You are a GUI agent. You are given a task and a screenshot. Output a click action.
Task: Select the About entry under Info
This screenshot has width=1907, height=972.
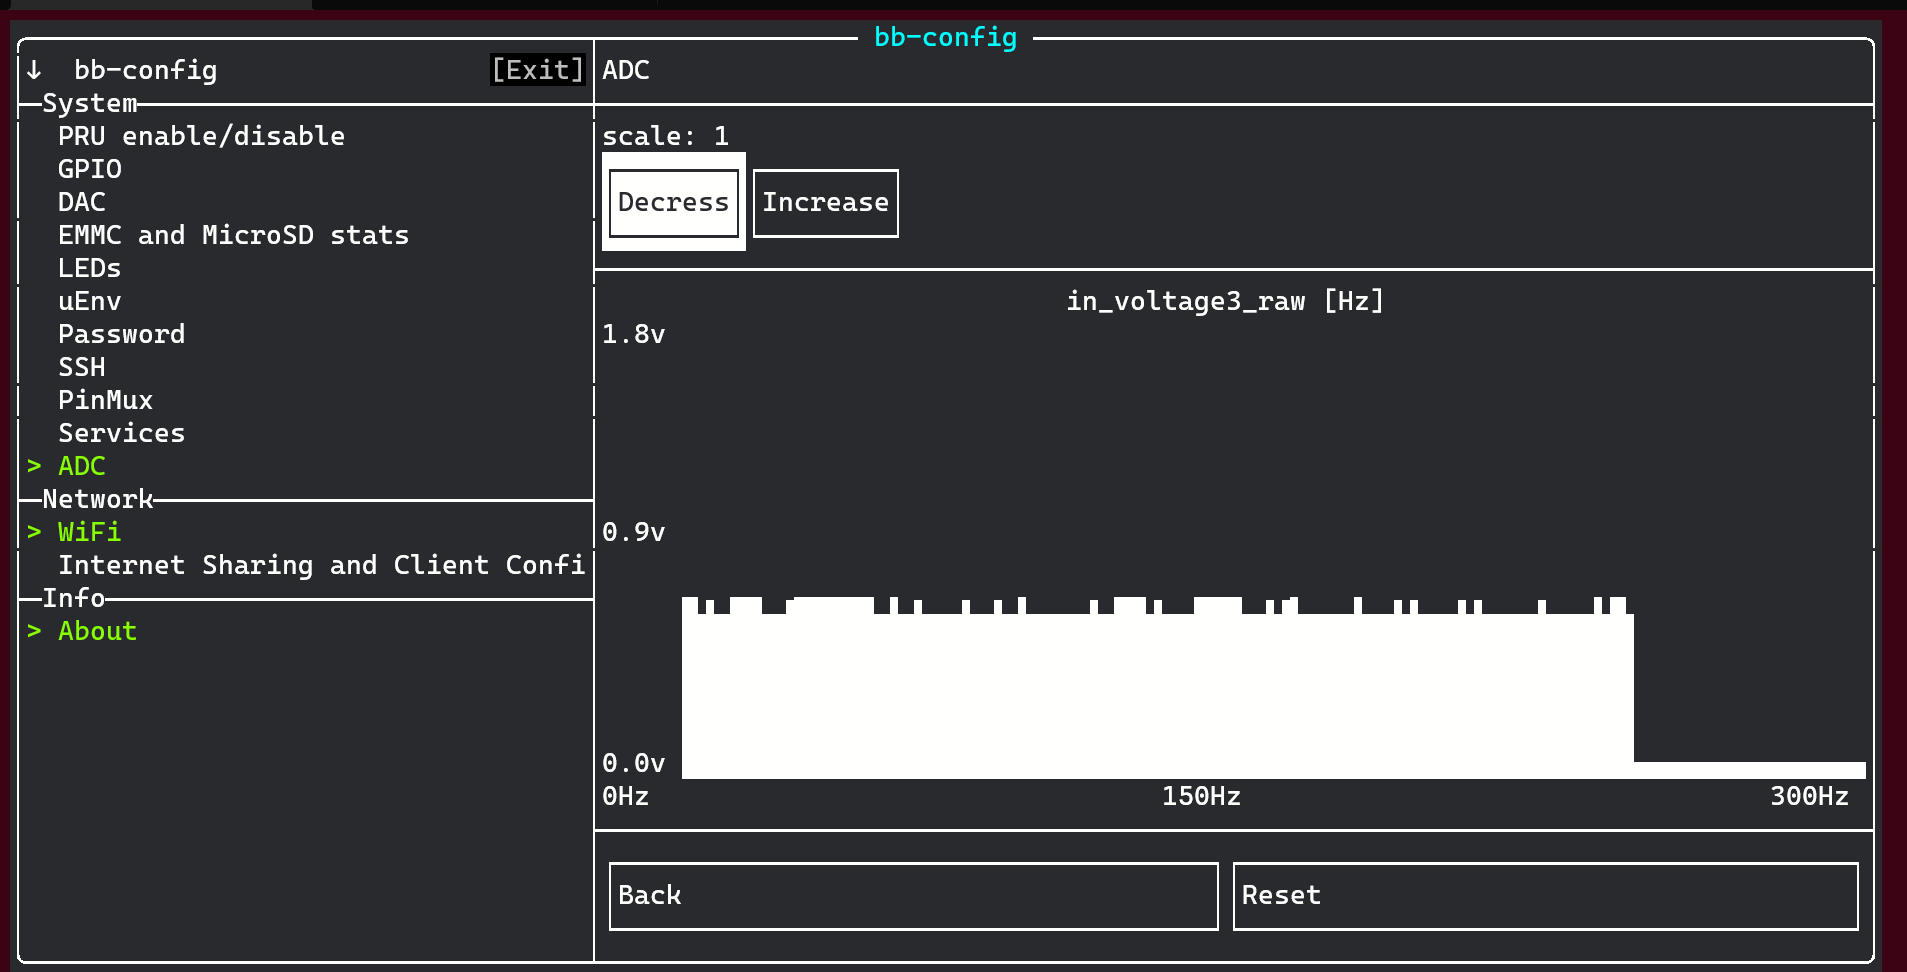[x=97, y=631]
